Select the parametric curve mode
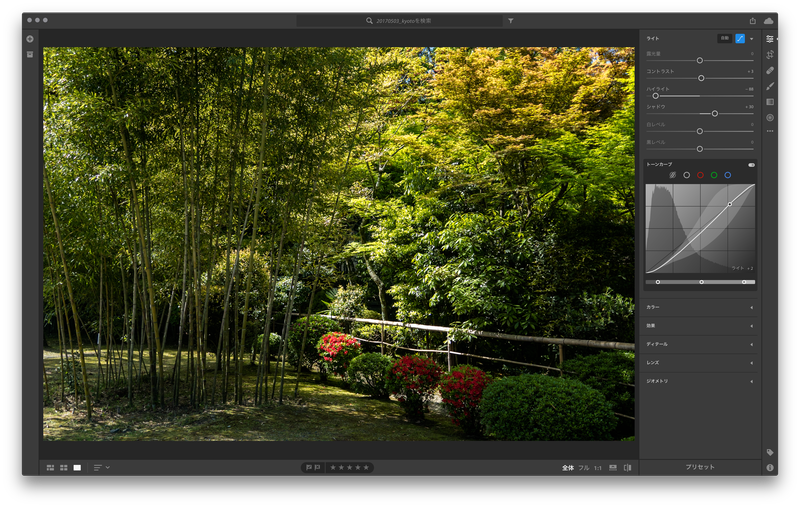Viewport: 800px width, 507px height. 673,175
